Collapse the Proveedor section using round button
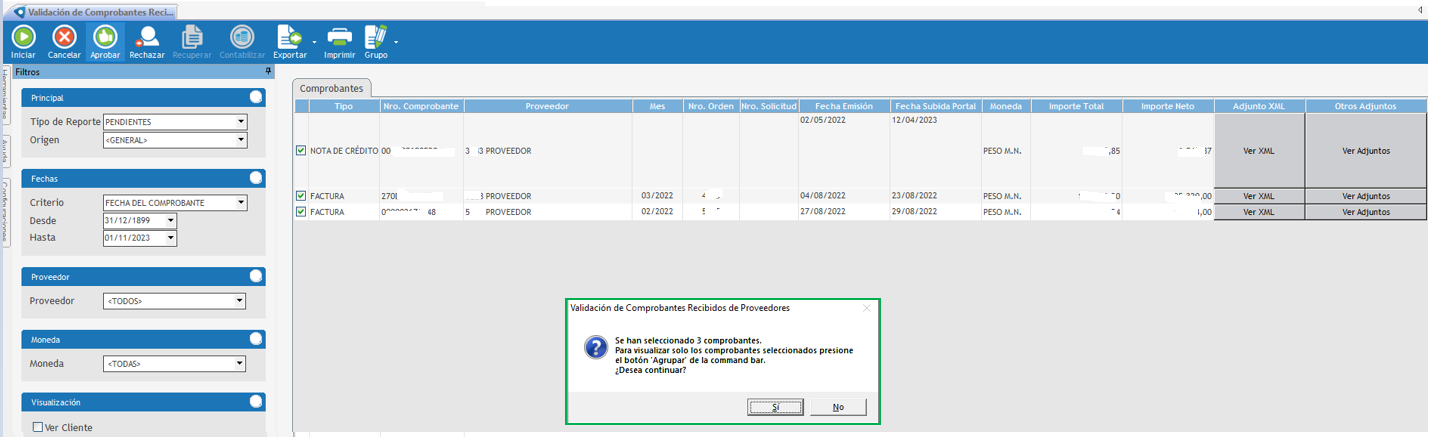Screen dimensions: 1429x437 click(256, 275)
